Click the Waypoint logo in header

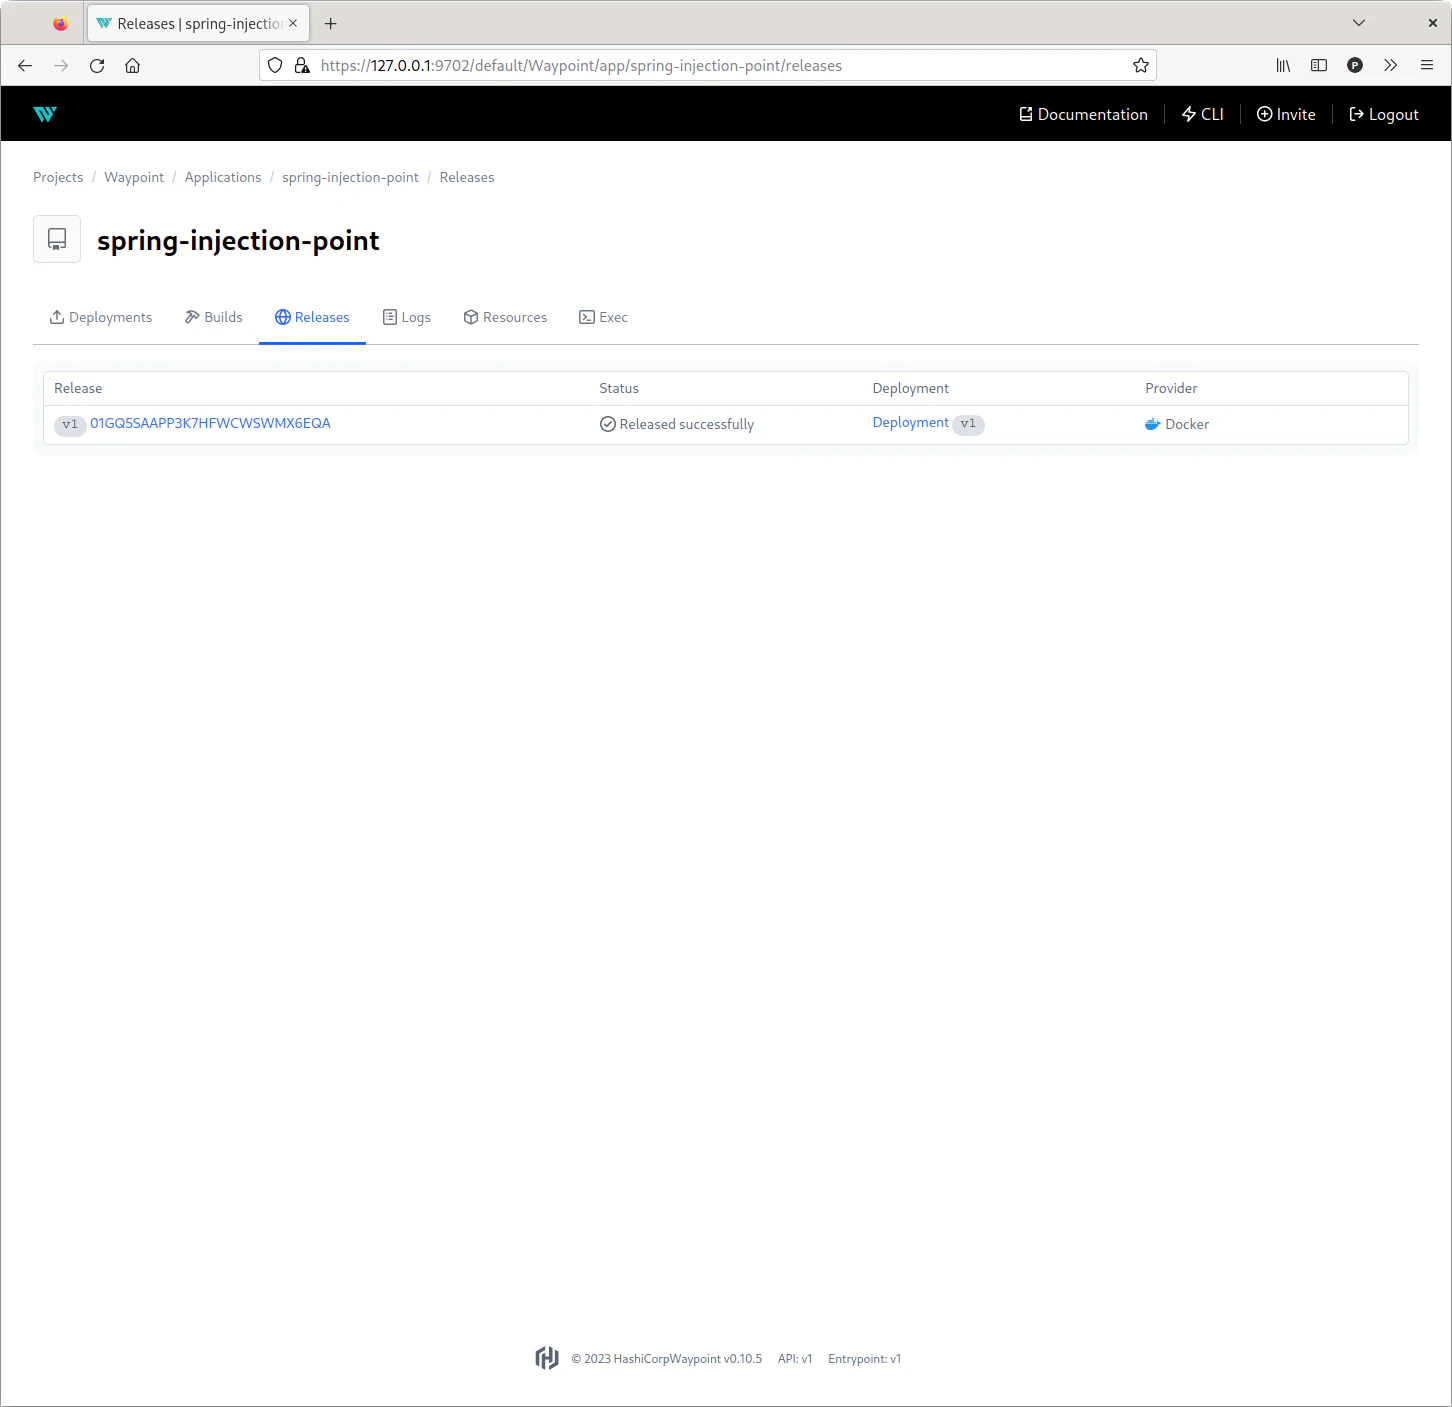coord(45,114)
